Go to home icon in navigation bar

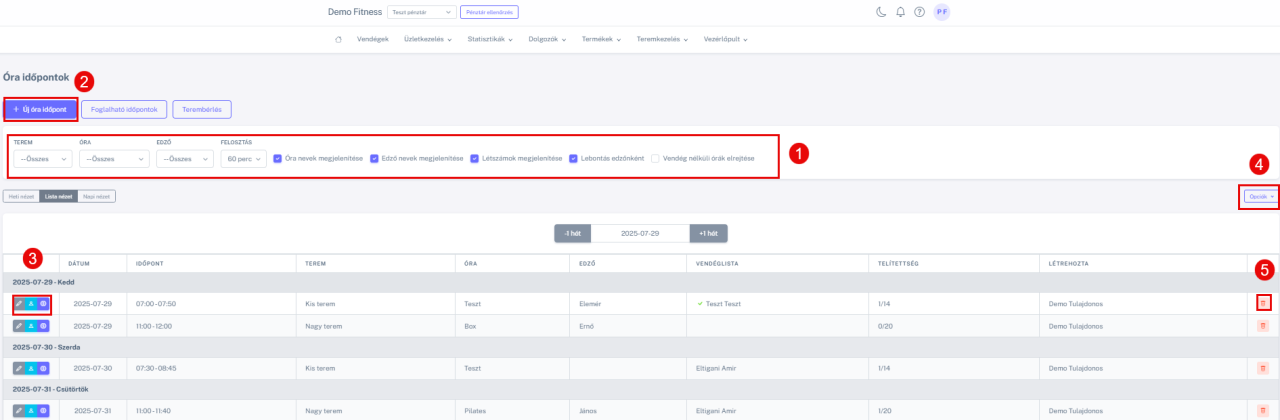click(338, 39)
